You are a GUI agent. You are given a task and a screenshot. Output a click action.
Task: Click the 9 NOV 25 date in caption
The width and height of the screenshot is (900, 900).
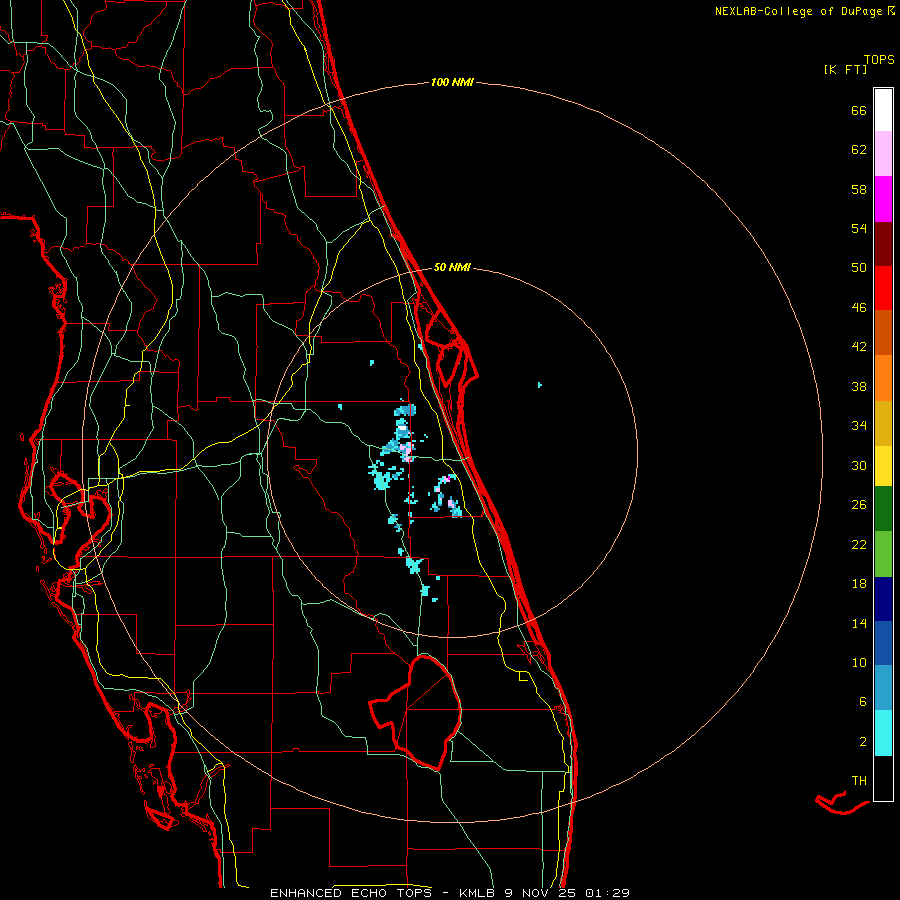click(x=541, y=893)
